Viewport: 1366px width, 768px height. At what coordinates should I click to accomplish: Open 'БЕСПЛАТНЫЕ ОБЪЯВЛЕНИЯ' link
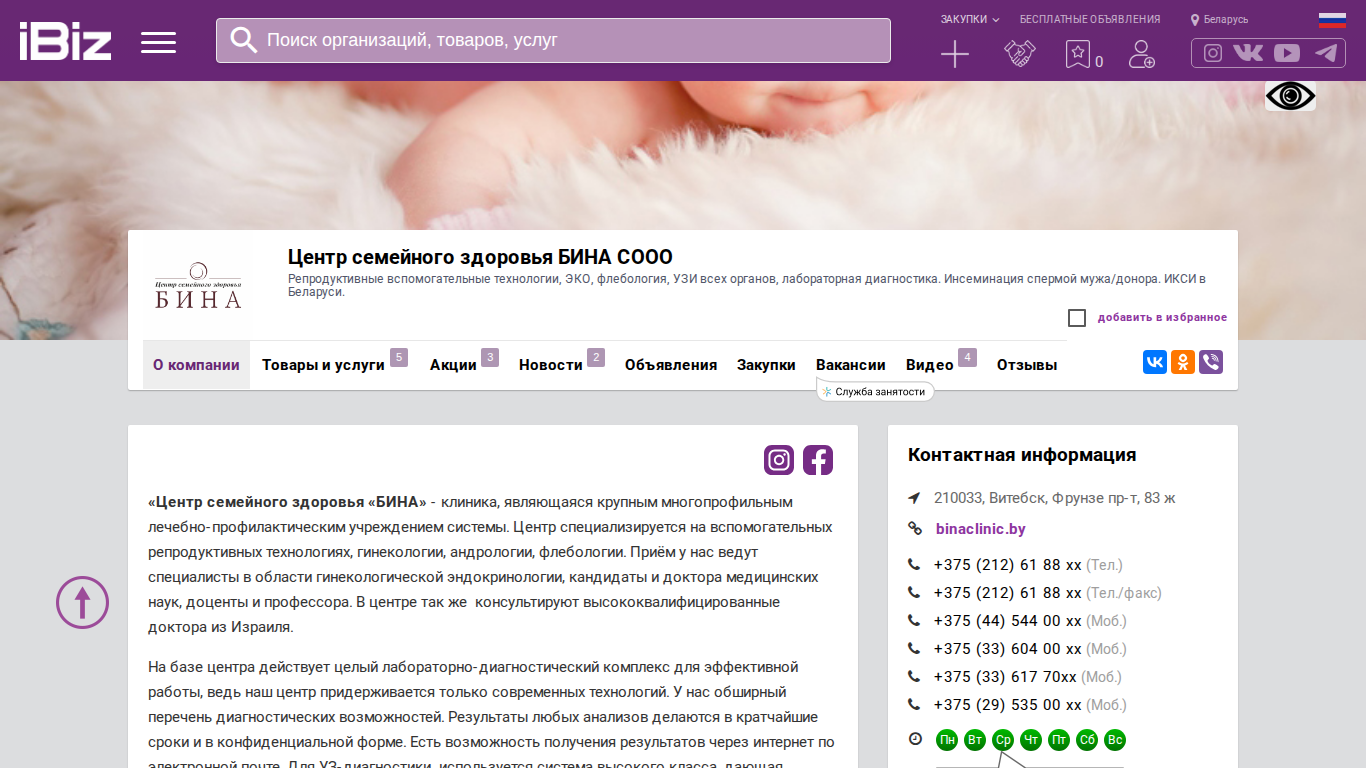(x=1090, y=19)
